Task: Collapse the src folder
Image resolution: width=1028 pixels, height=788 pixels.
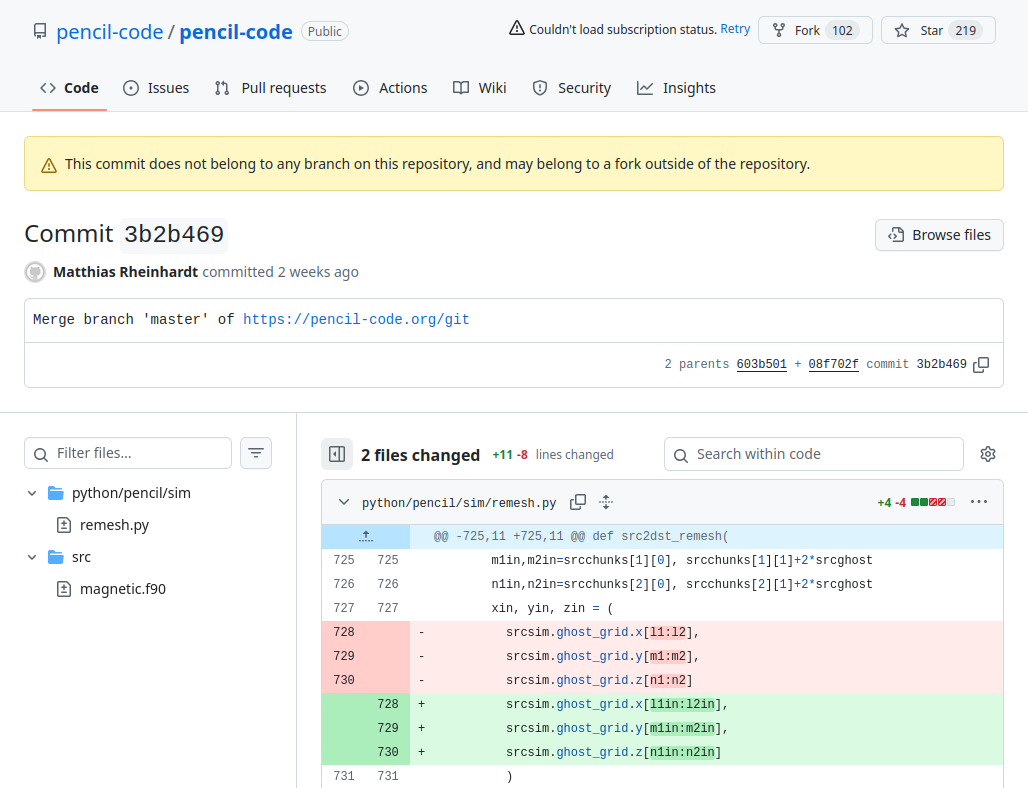Action: tap(32, 557)
